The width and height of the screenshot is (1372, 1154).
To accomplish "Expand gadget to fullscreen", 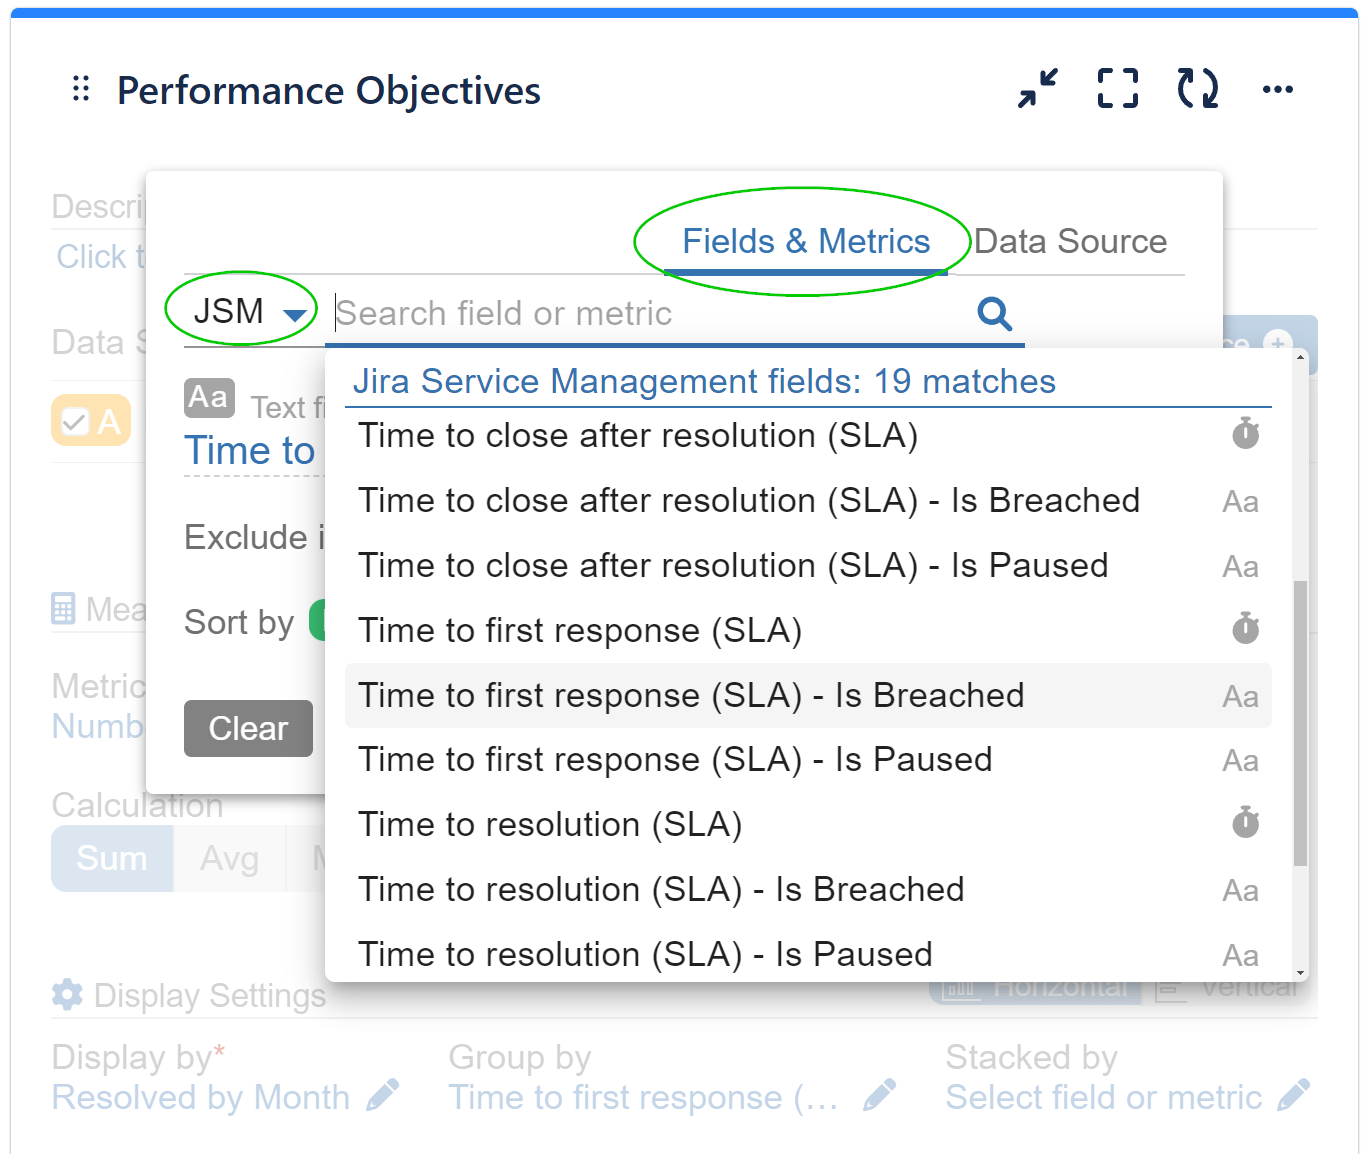I will (x=1117, y=88).
